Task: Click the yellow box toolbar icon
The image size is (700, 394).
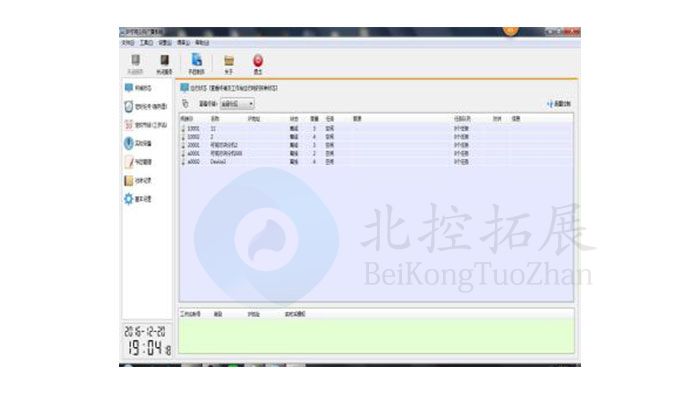Action: pyautogui.click(x=229, y=64)
